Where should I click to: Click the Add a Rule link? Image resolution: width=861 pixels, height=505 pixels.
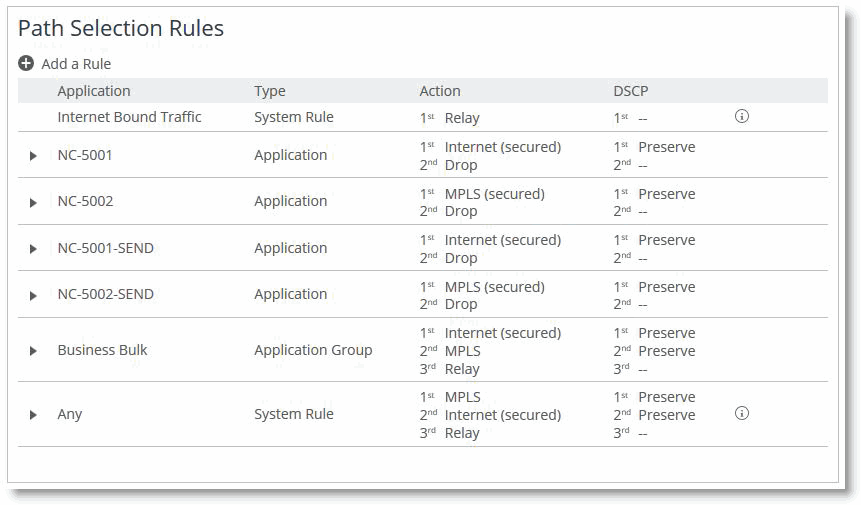coord(76,64)
